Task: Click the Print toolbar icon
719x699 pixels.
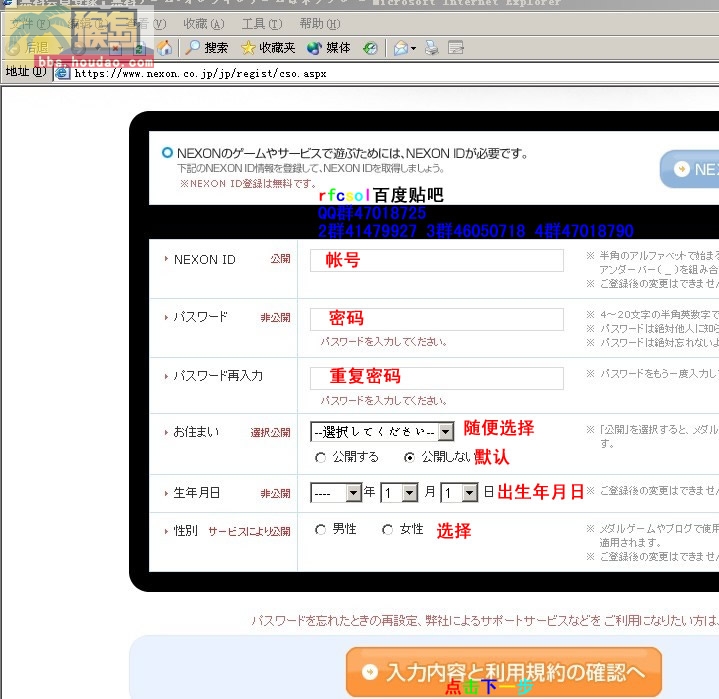Action: (431, 48)
